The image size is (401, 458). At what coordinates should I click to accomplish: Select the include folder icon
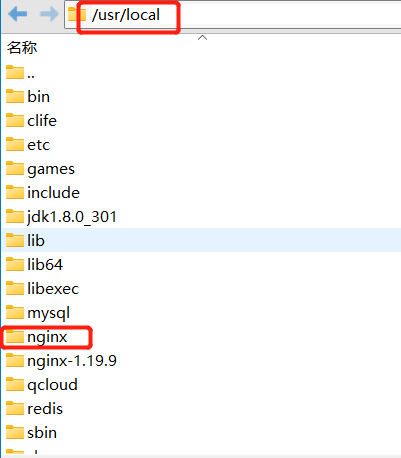pos(15,192)
